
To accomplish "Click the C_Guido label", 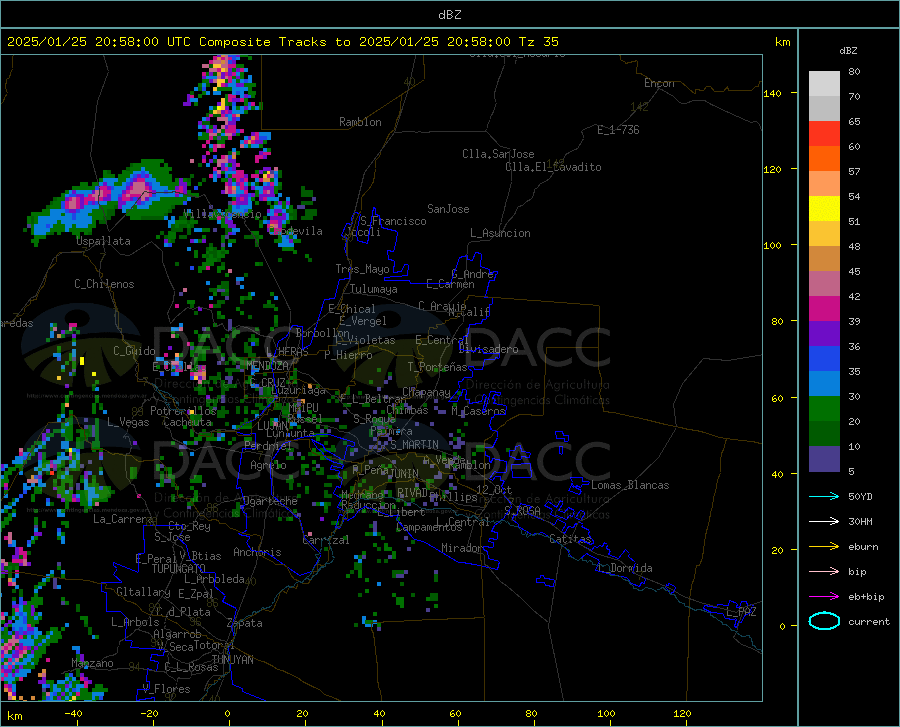I will tap(134, 351).
